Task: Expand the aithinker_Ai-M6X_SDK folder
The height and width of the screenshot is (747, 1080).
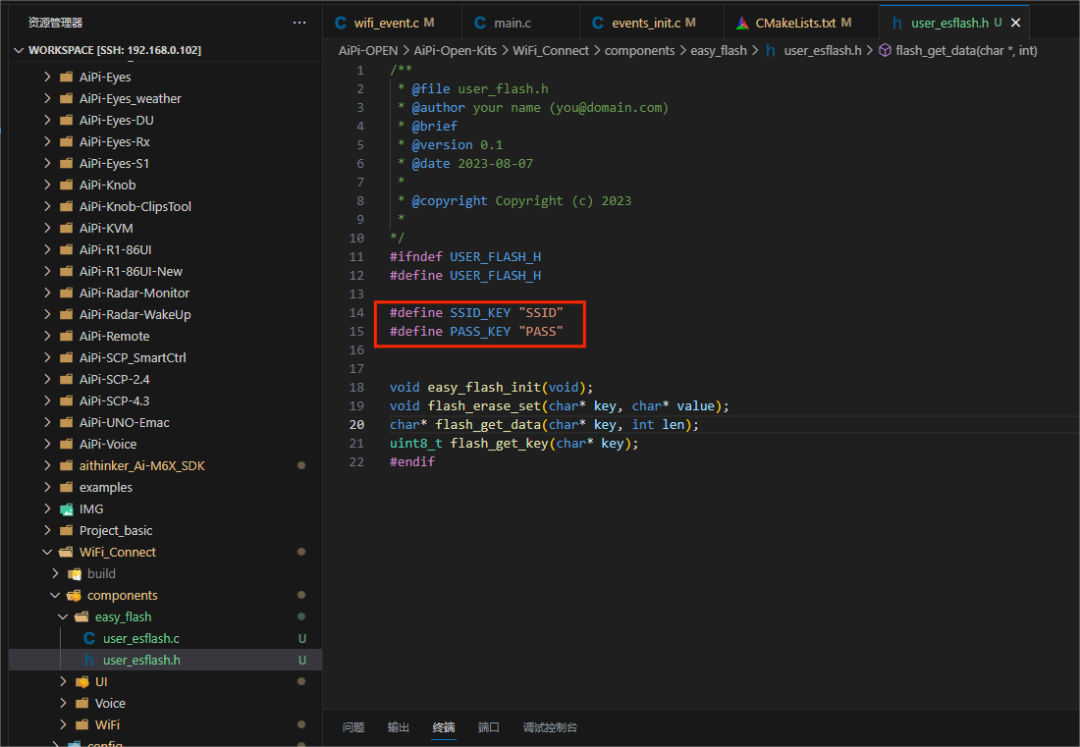Action: coord(47,466)
